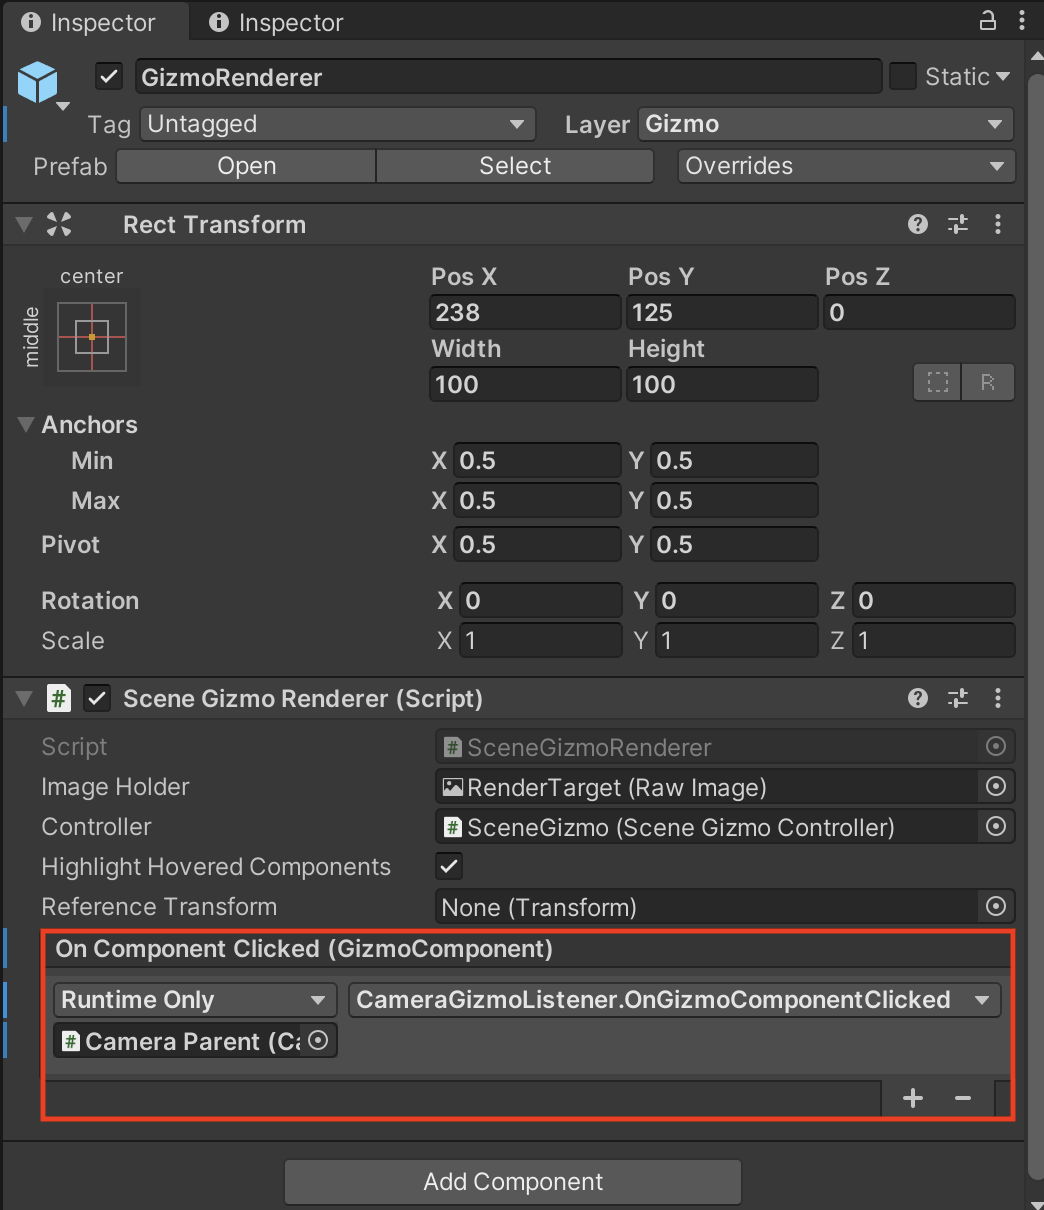Open the Untagged tag dropdown
The image size is (1044, 1210).
point(337,124)
